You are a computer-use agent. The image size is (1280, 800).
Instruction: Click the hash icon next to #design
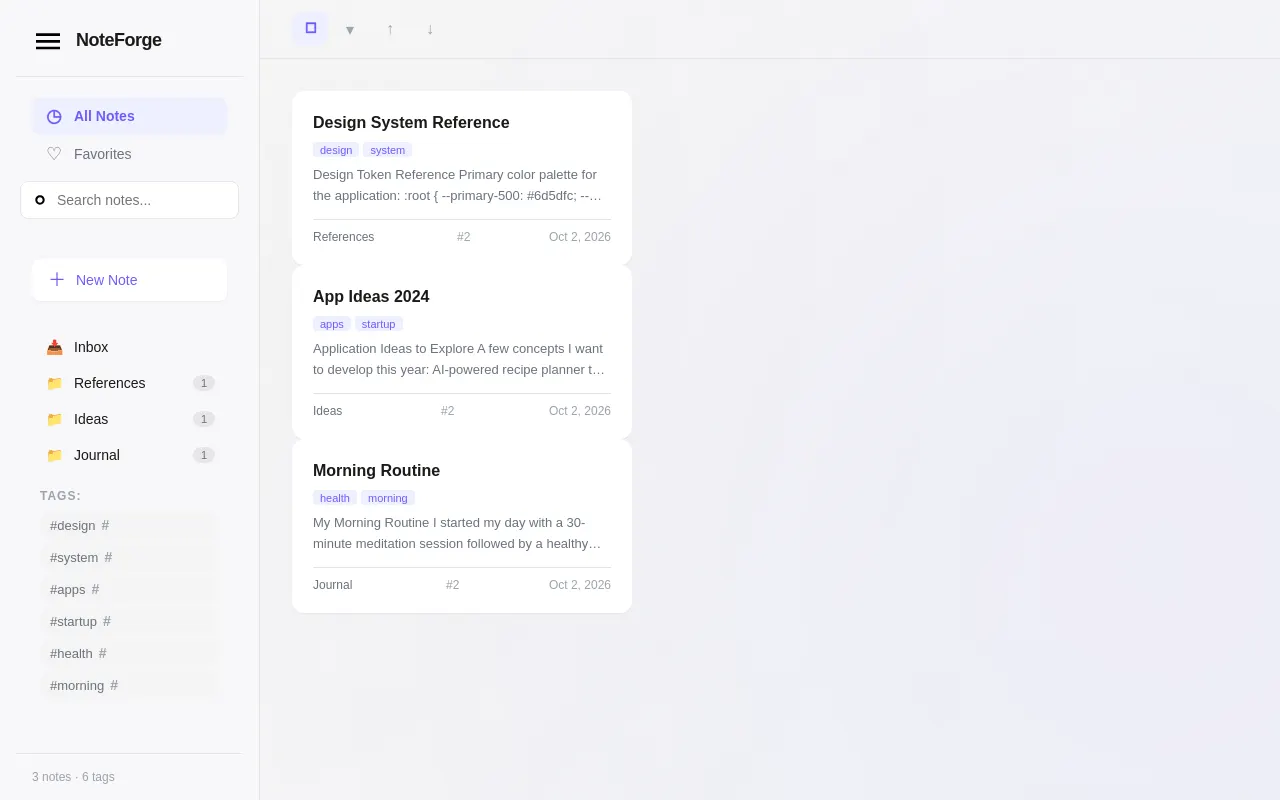pos(105,525)
